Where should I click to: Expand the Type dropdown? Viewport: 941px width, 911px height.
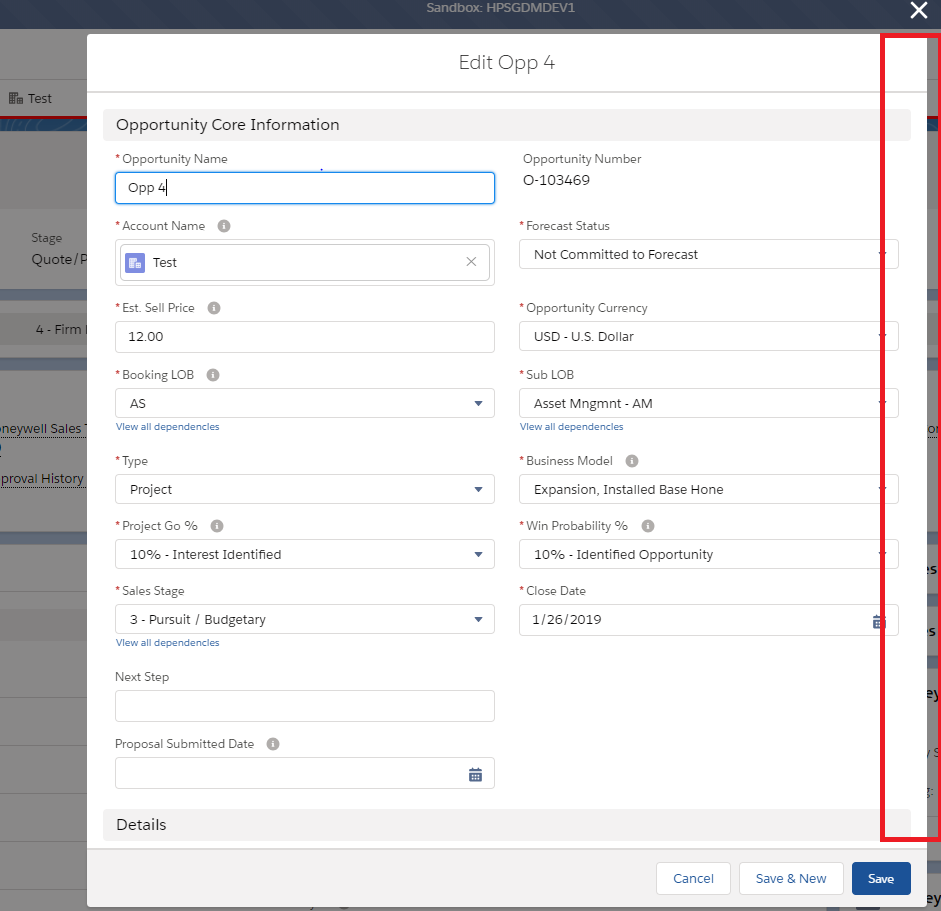305,489
